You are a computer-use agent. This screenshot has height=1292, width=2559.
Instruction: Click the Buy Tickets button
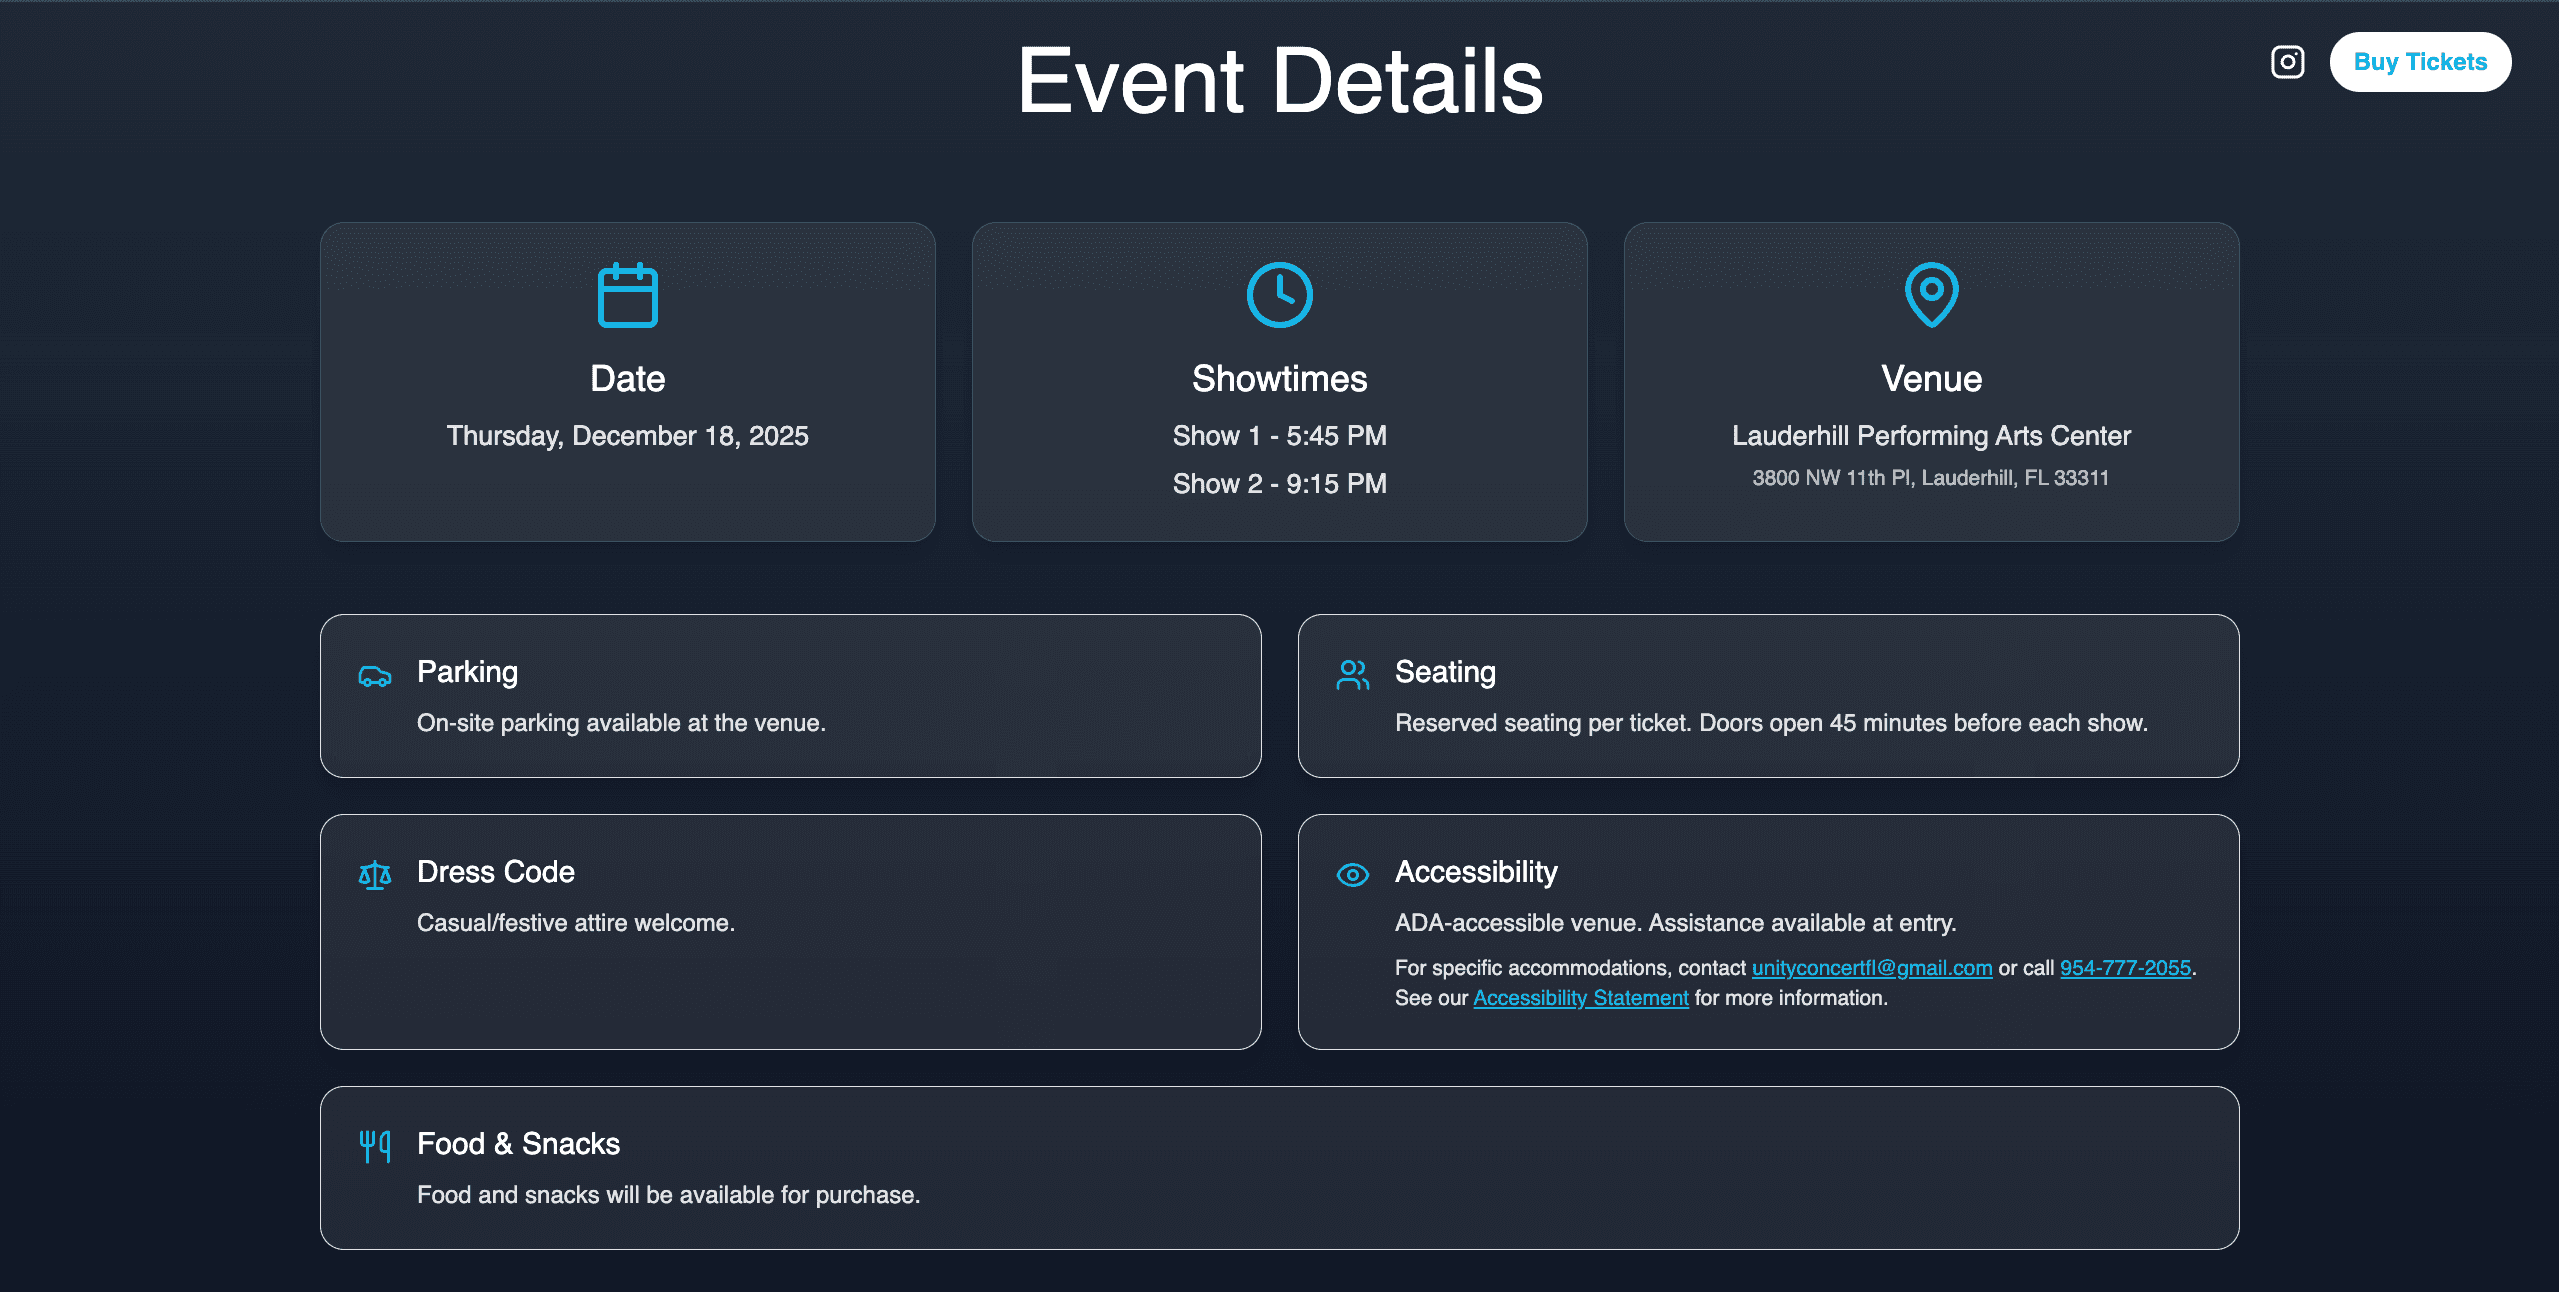[x=2420, y=61]
